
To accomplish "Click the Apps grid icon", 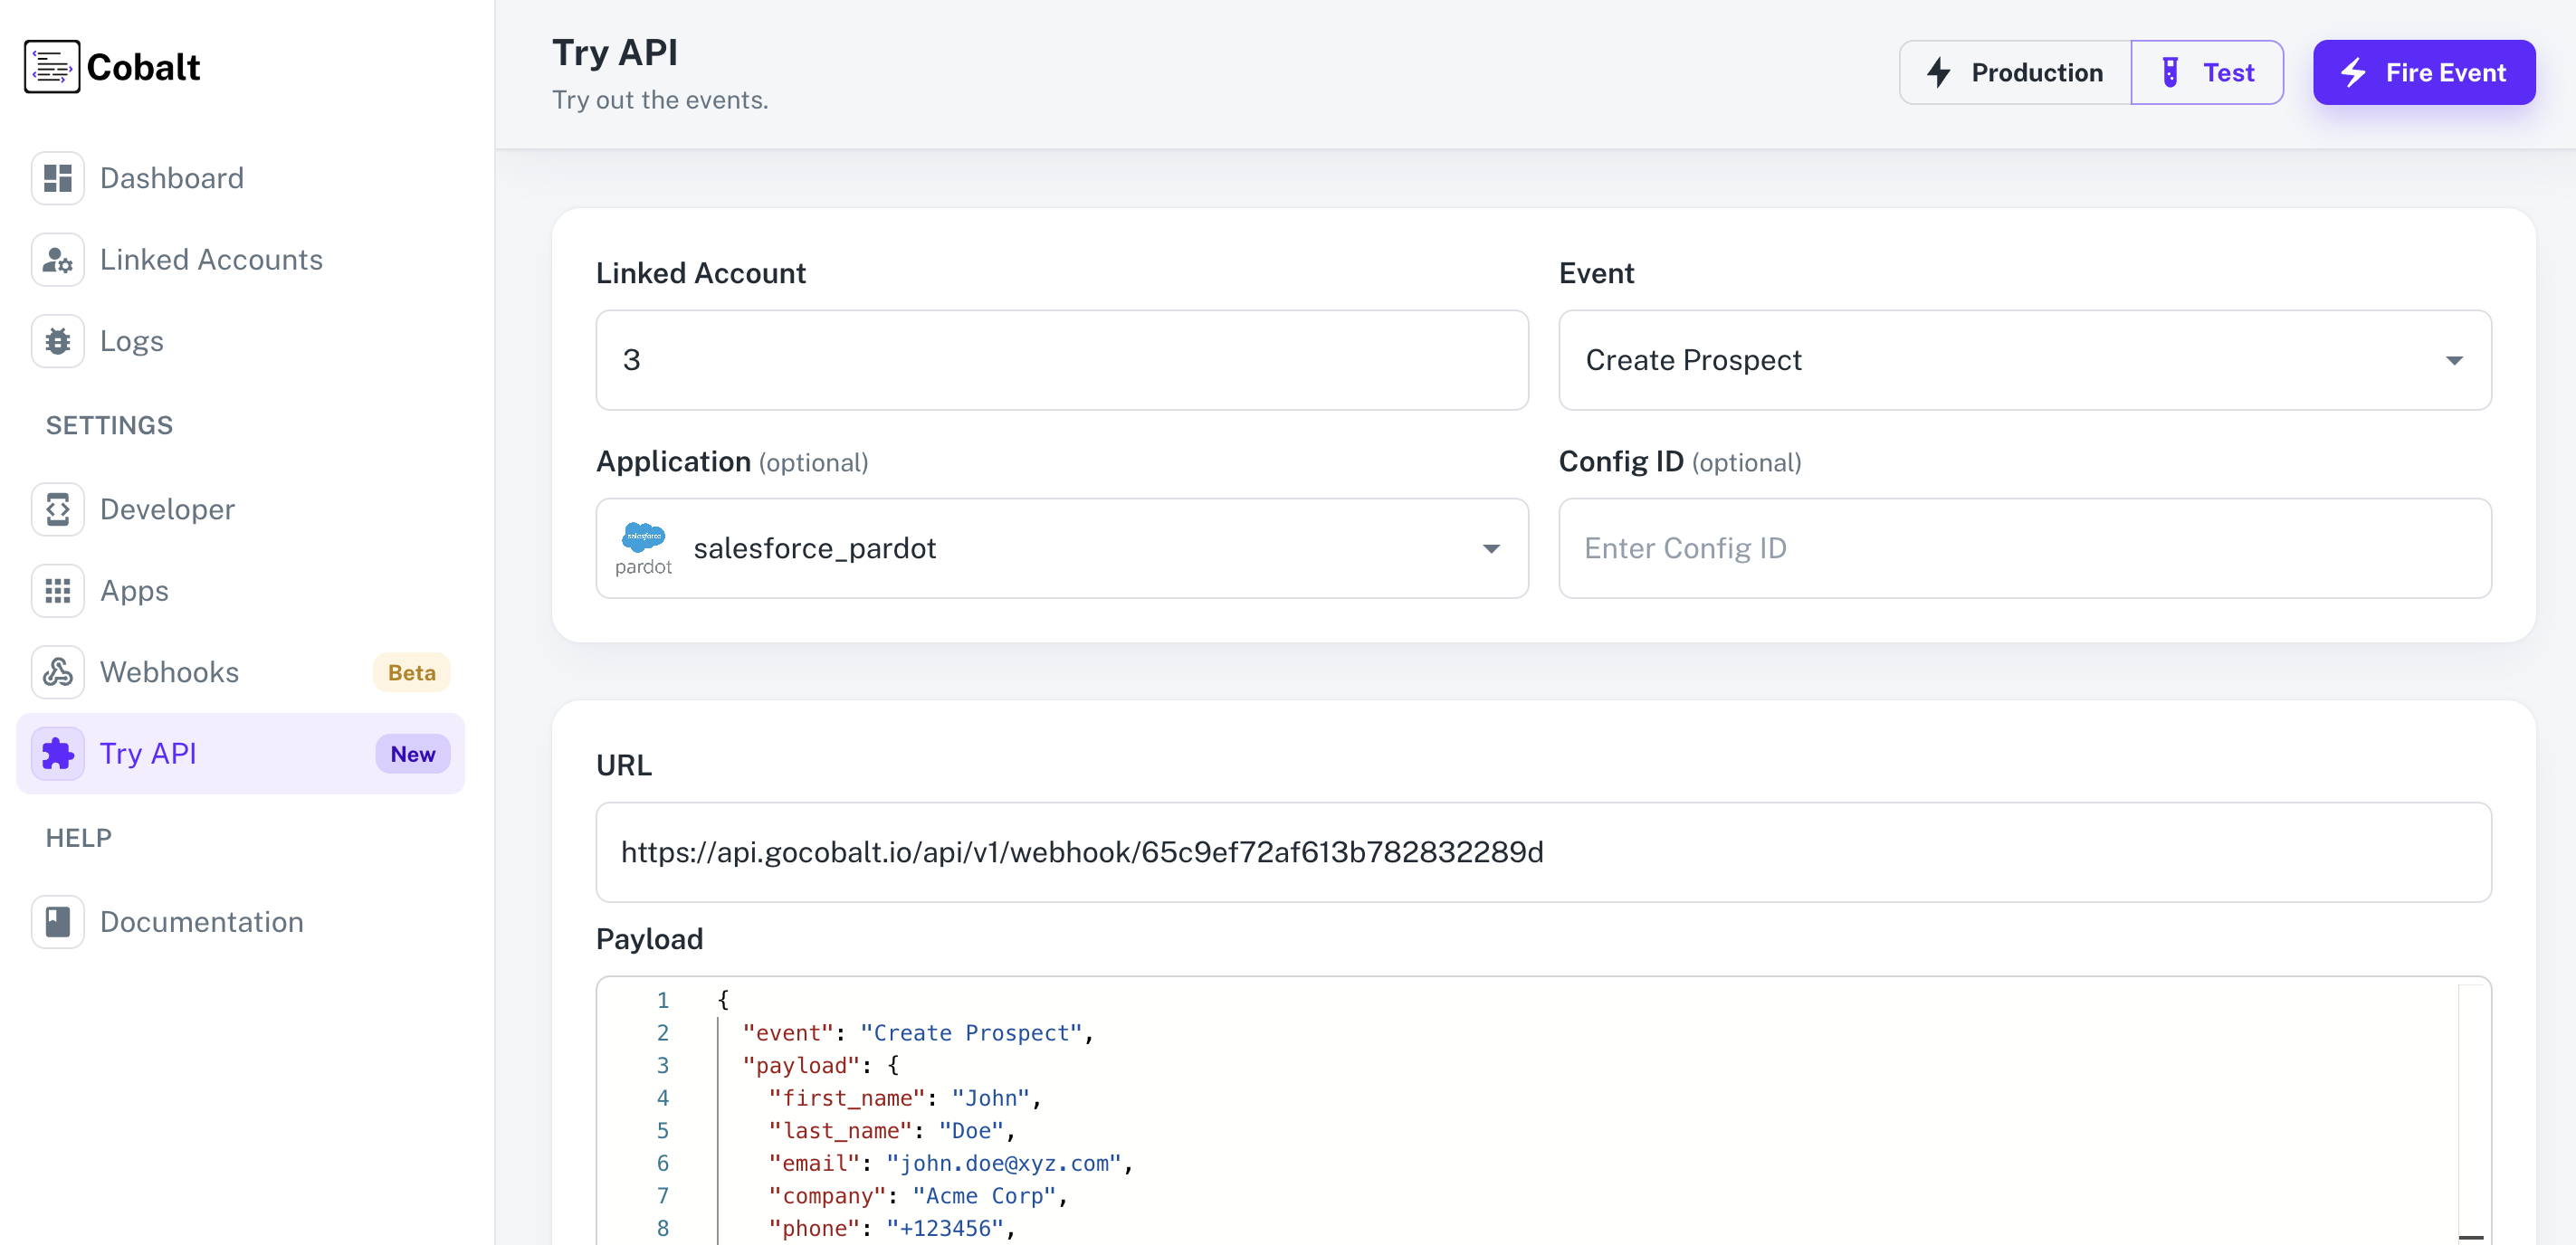I will pos(58,591).
